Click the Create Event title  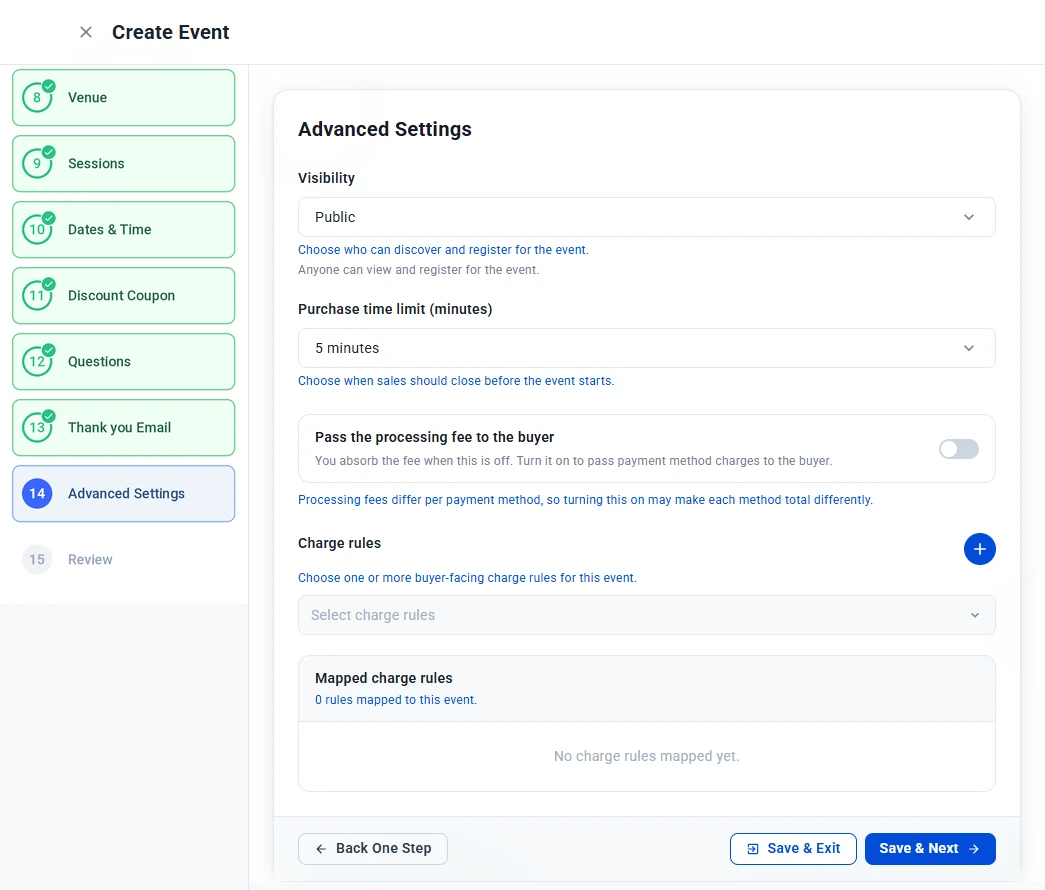(171, 32)
